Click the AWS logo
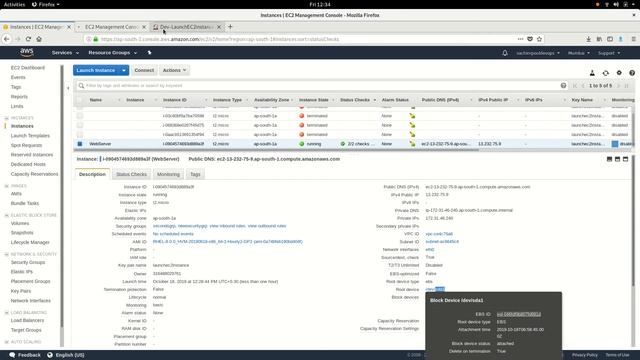 click(27, 52)
